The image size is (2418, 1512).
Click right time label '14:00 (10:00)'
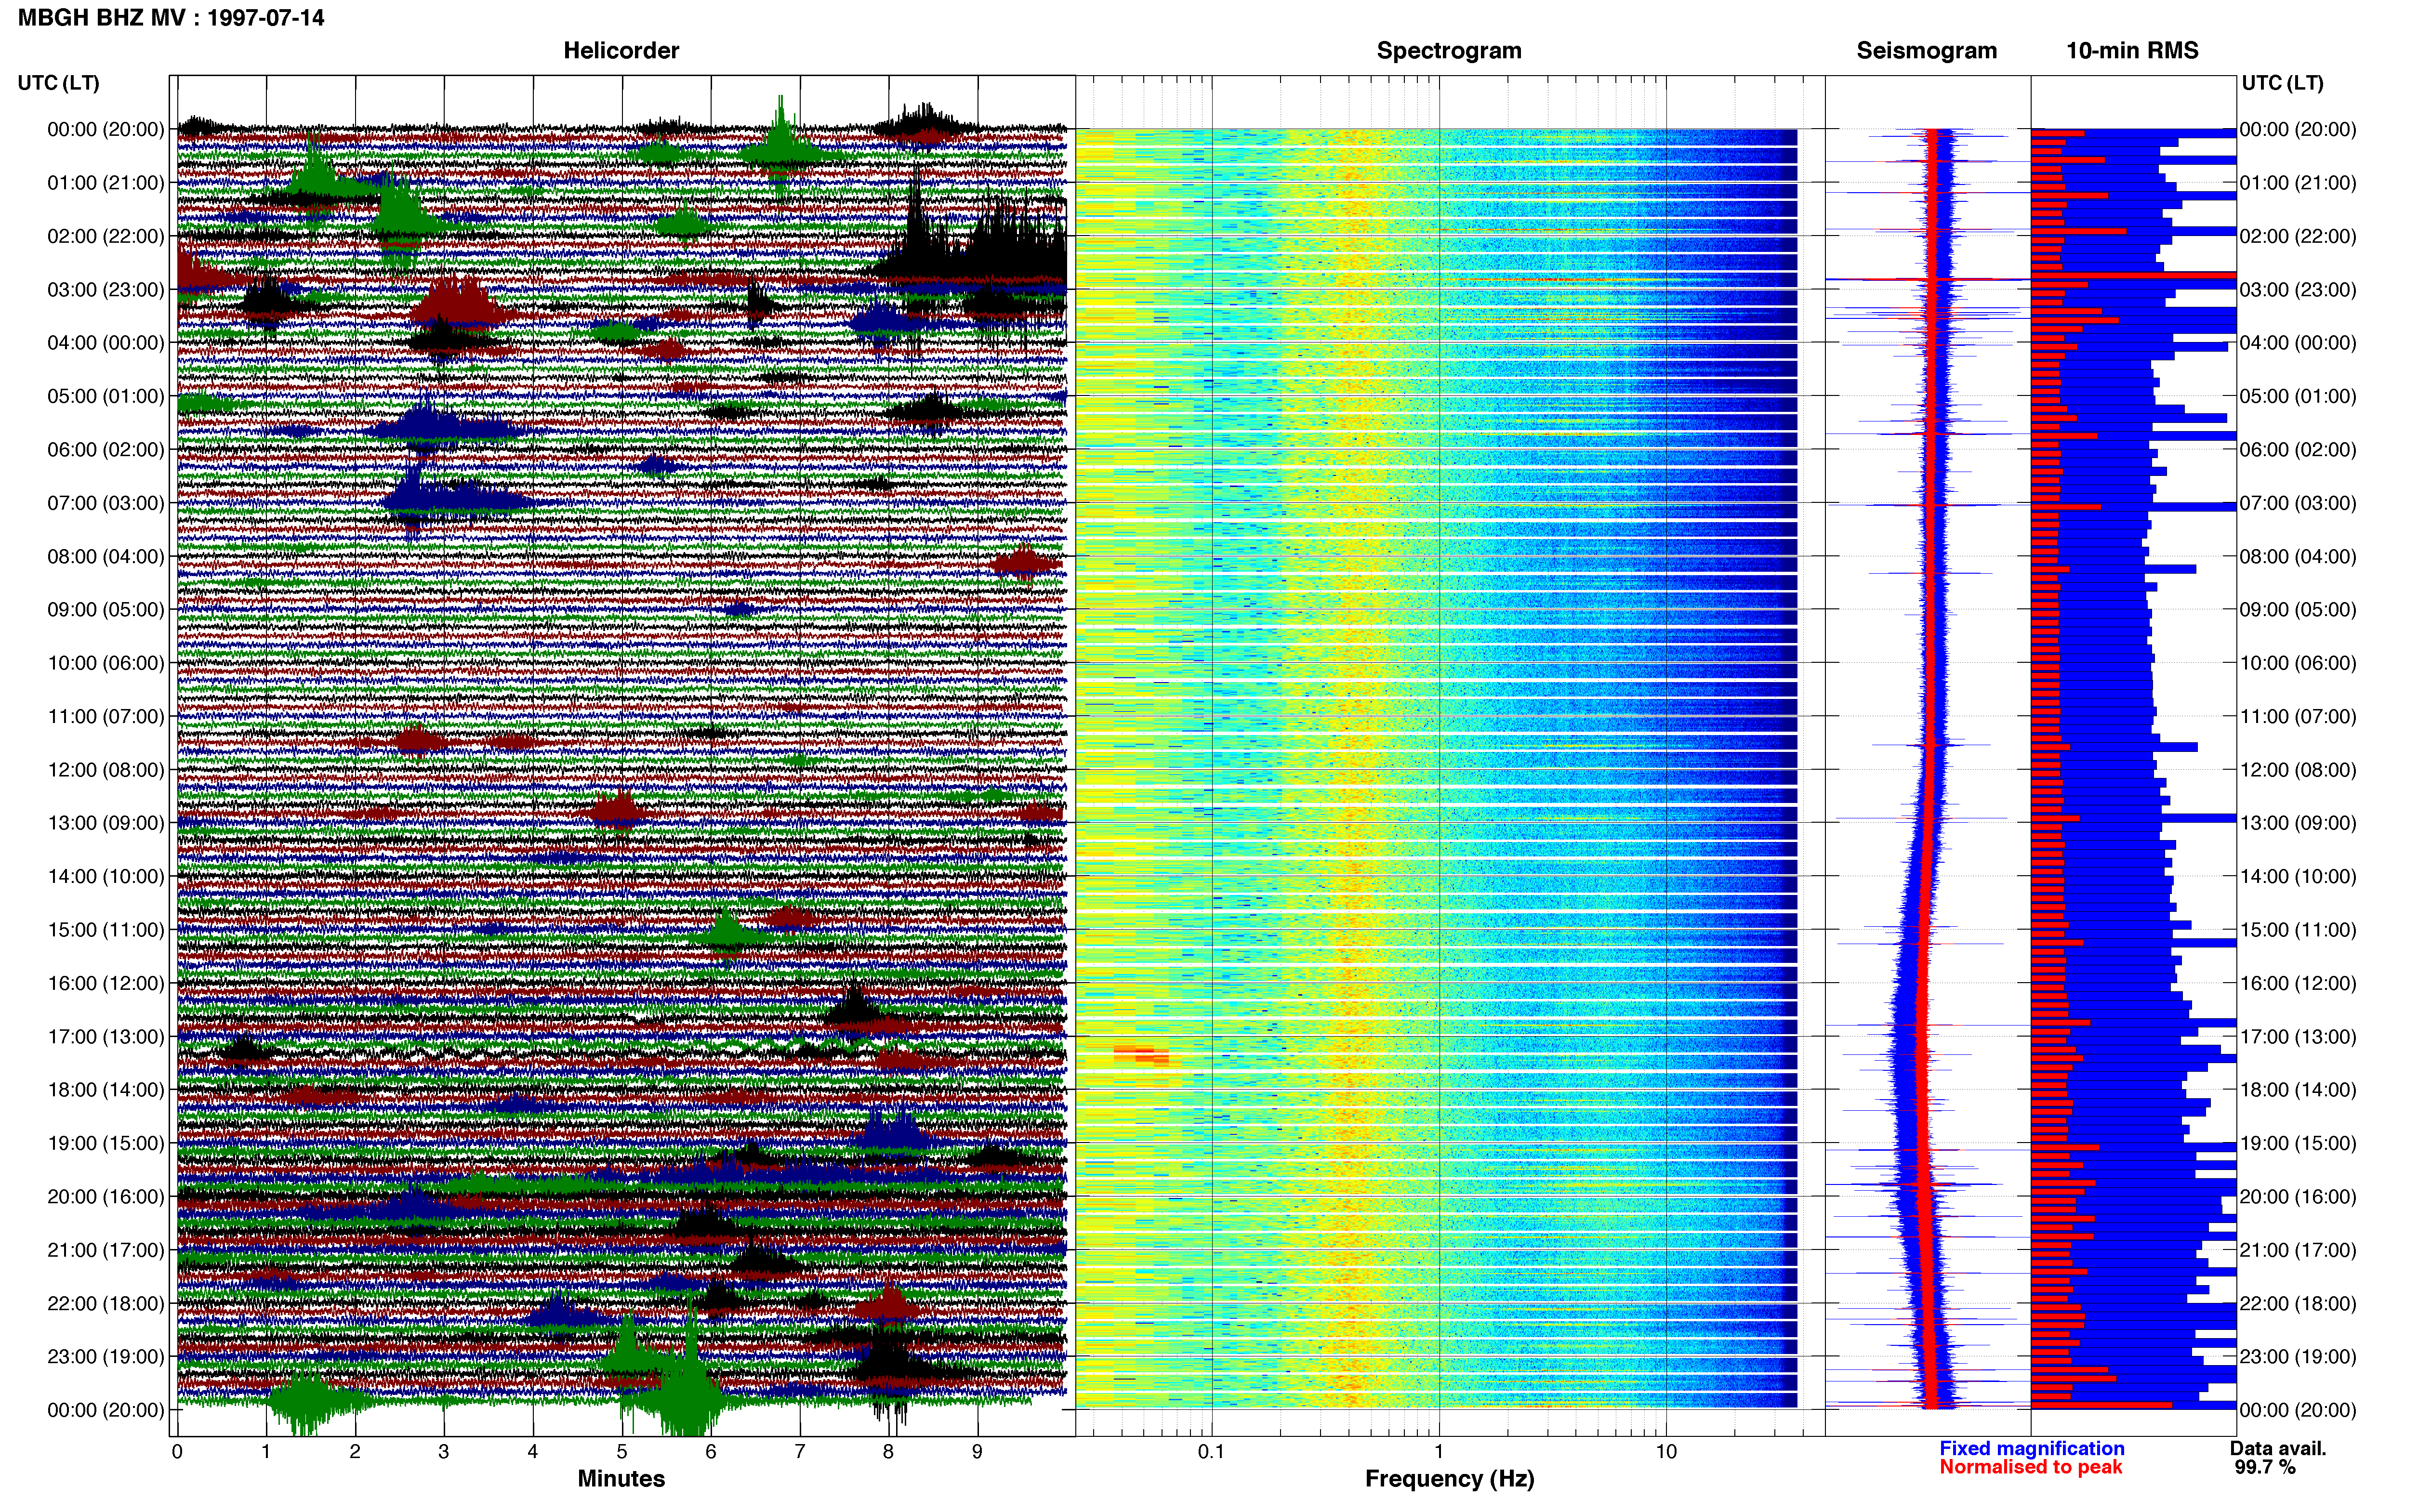2298,877
